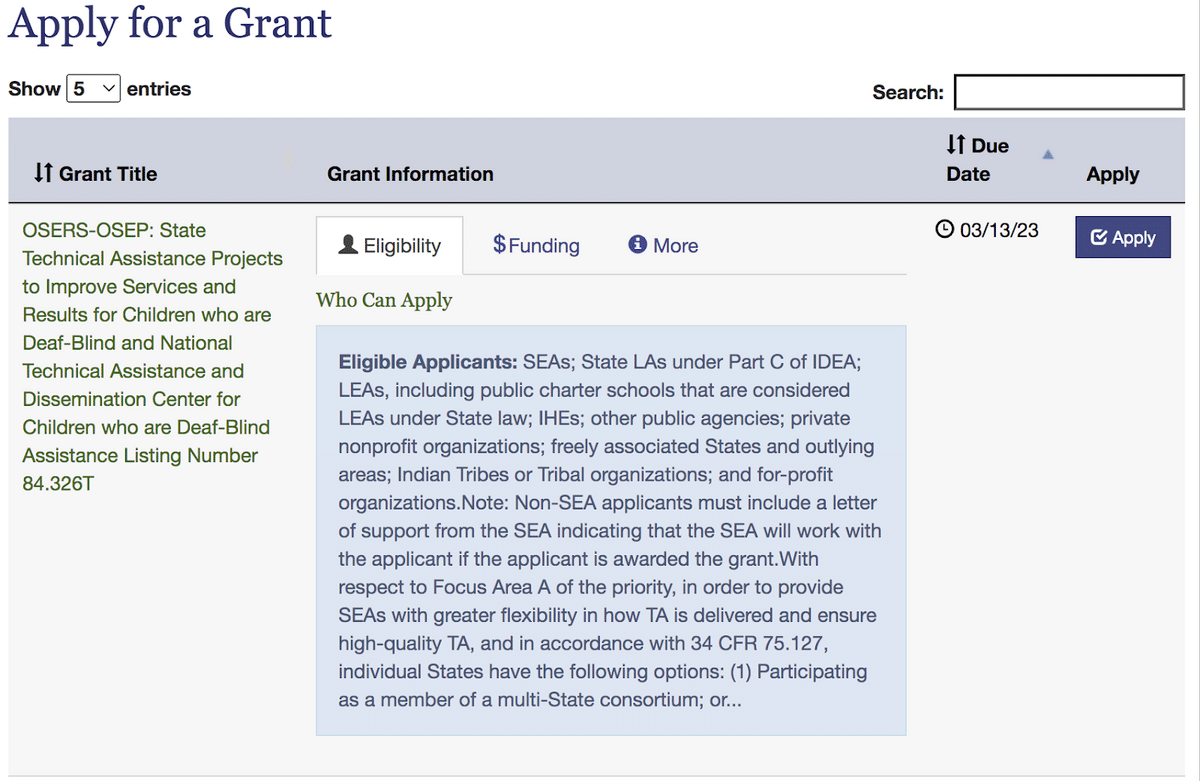The image size is (1200, 781).
Task: Open the Show entries dropdown
Action: 94,89
